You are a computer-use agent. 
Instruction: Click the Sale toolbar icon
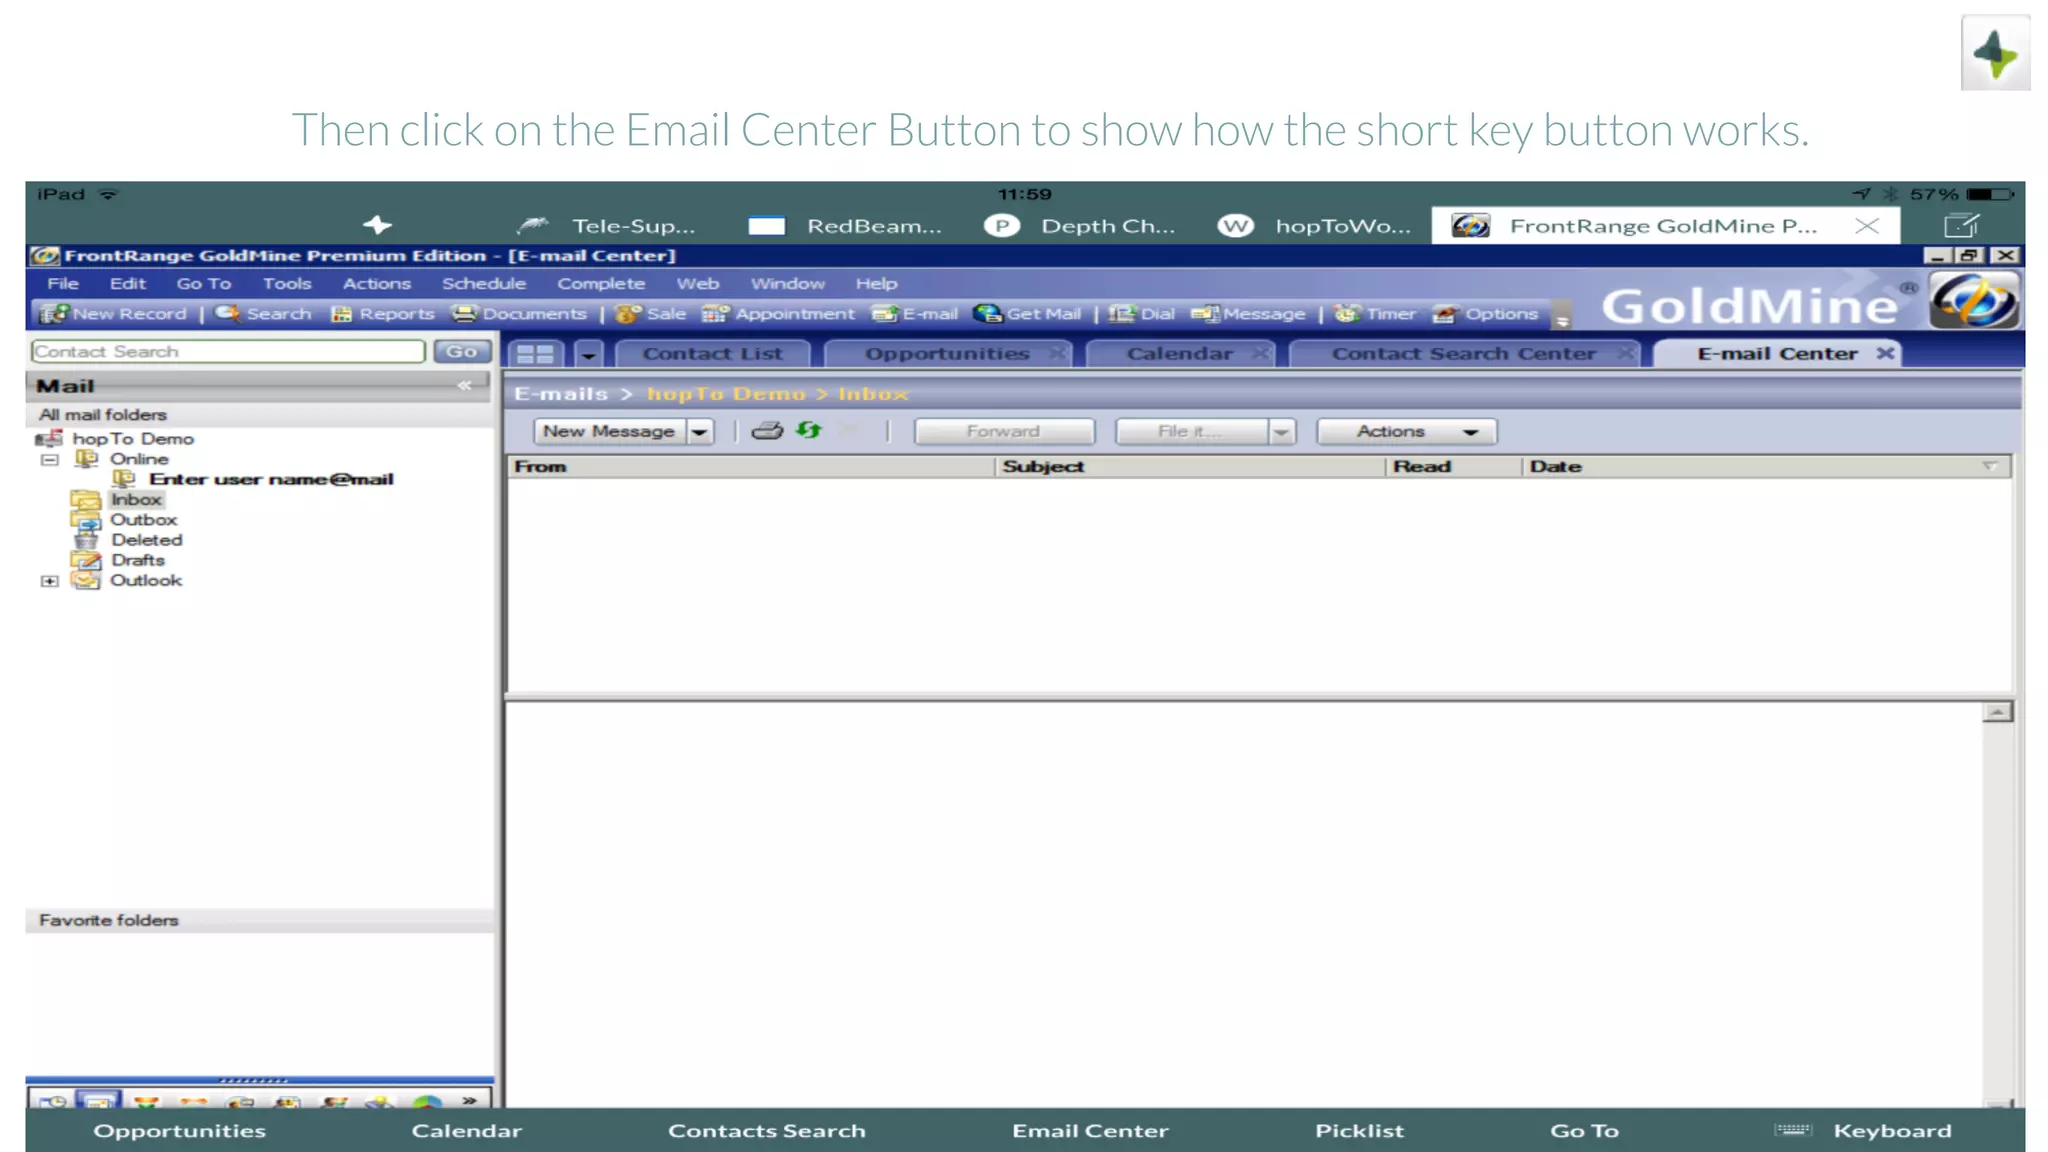628,314
